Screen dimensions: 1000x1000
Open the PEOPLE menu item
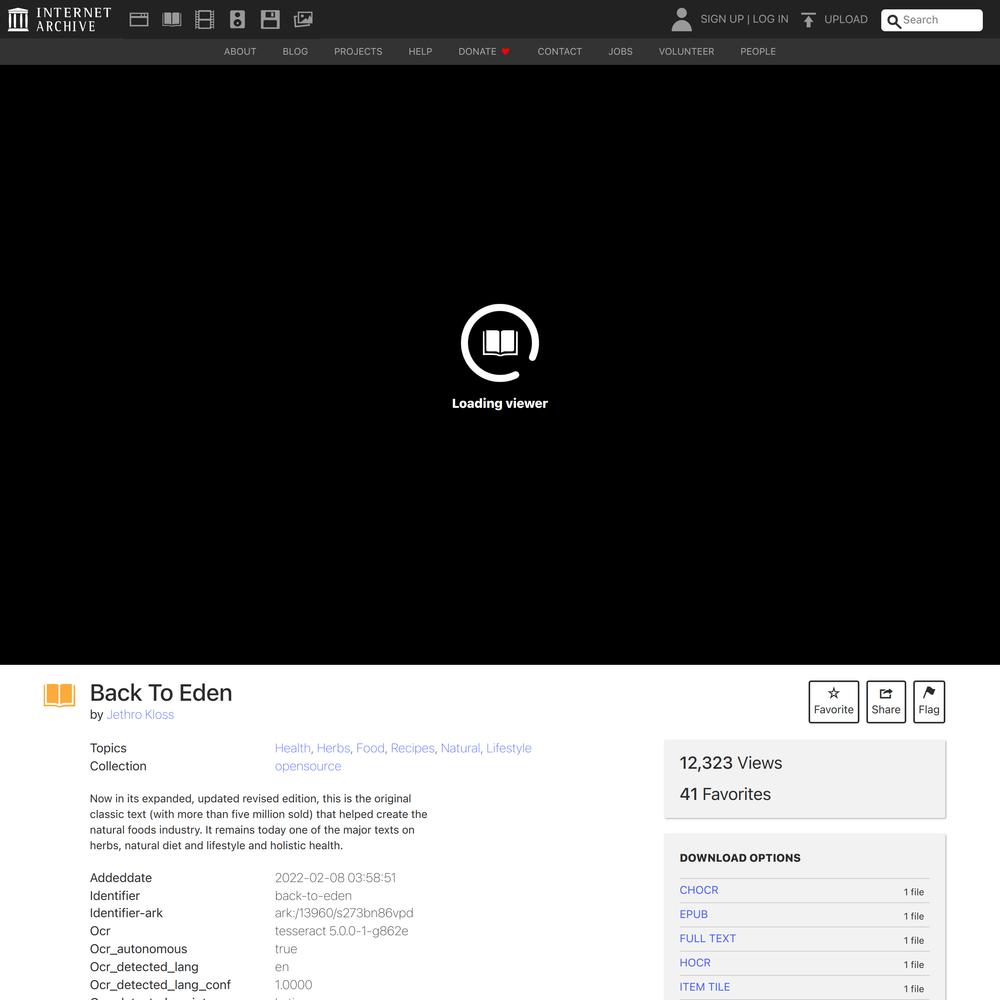pos(758,52)
